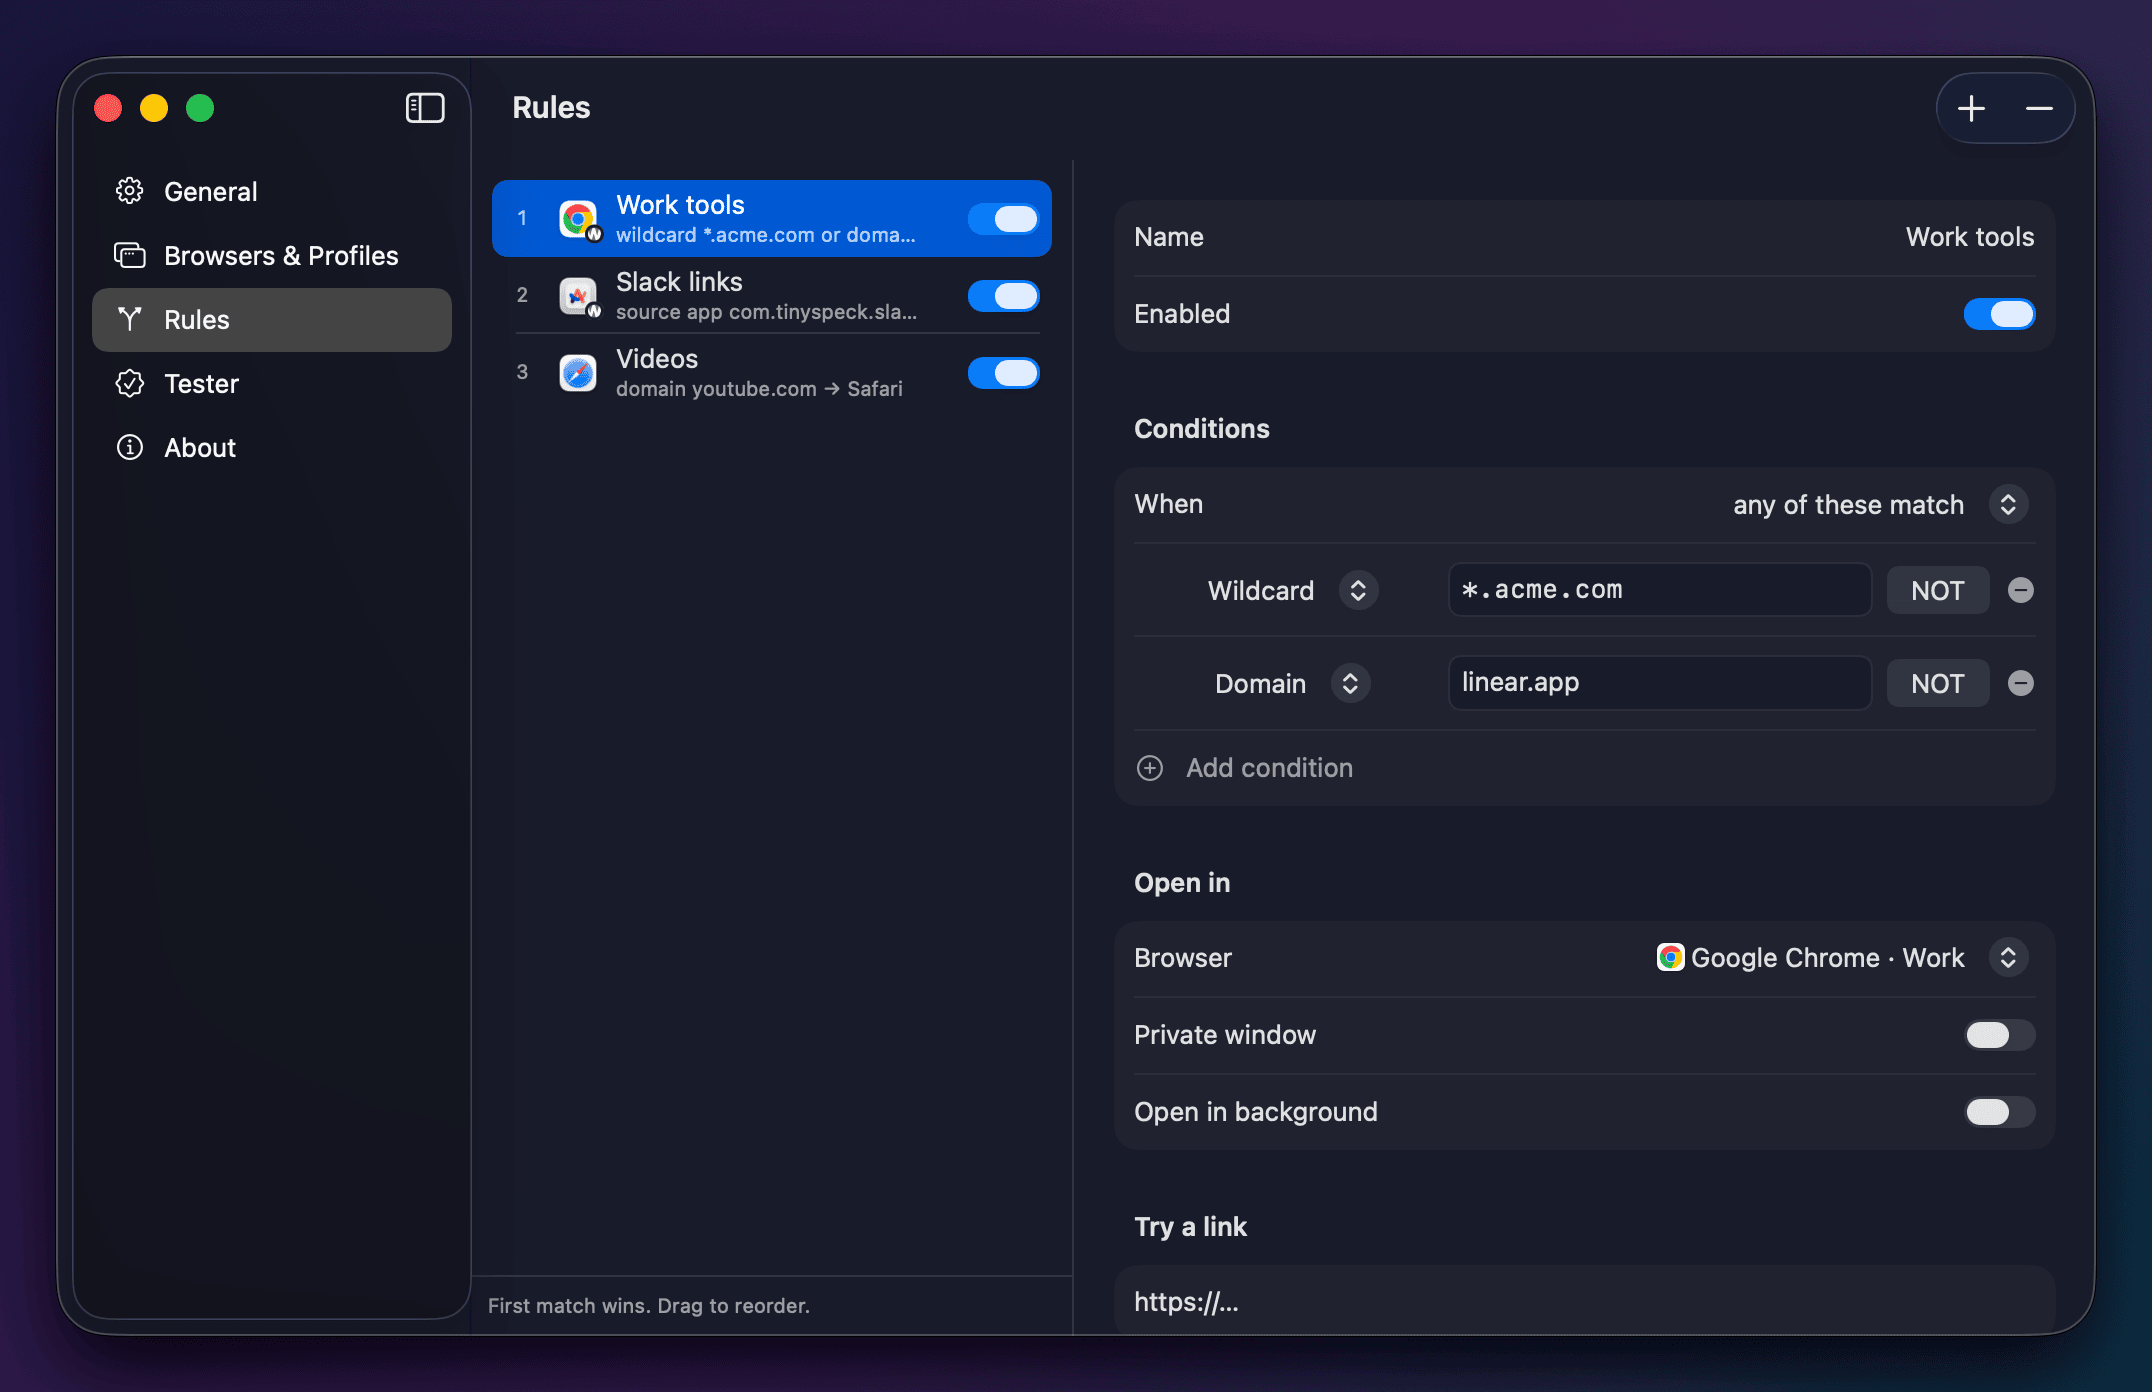The width and height of the screenshot is (2152, 1392).
Task: Disable the Work tools rule in list
Action: click(x=1003, y=219)
